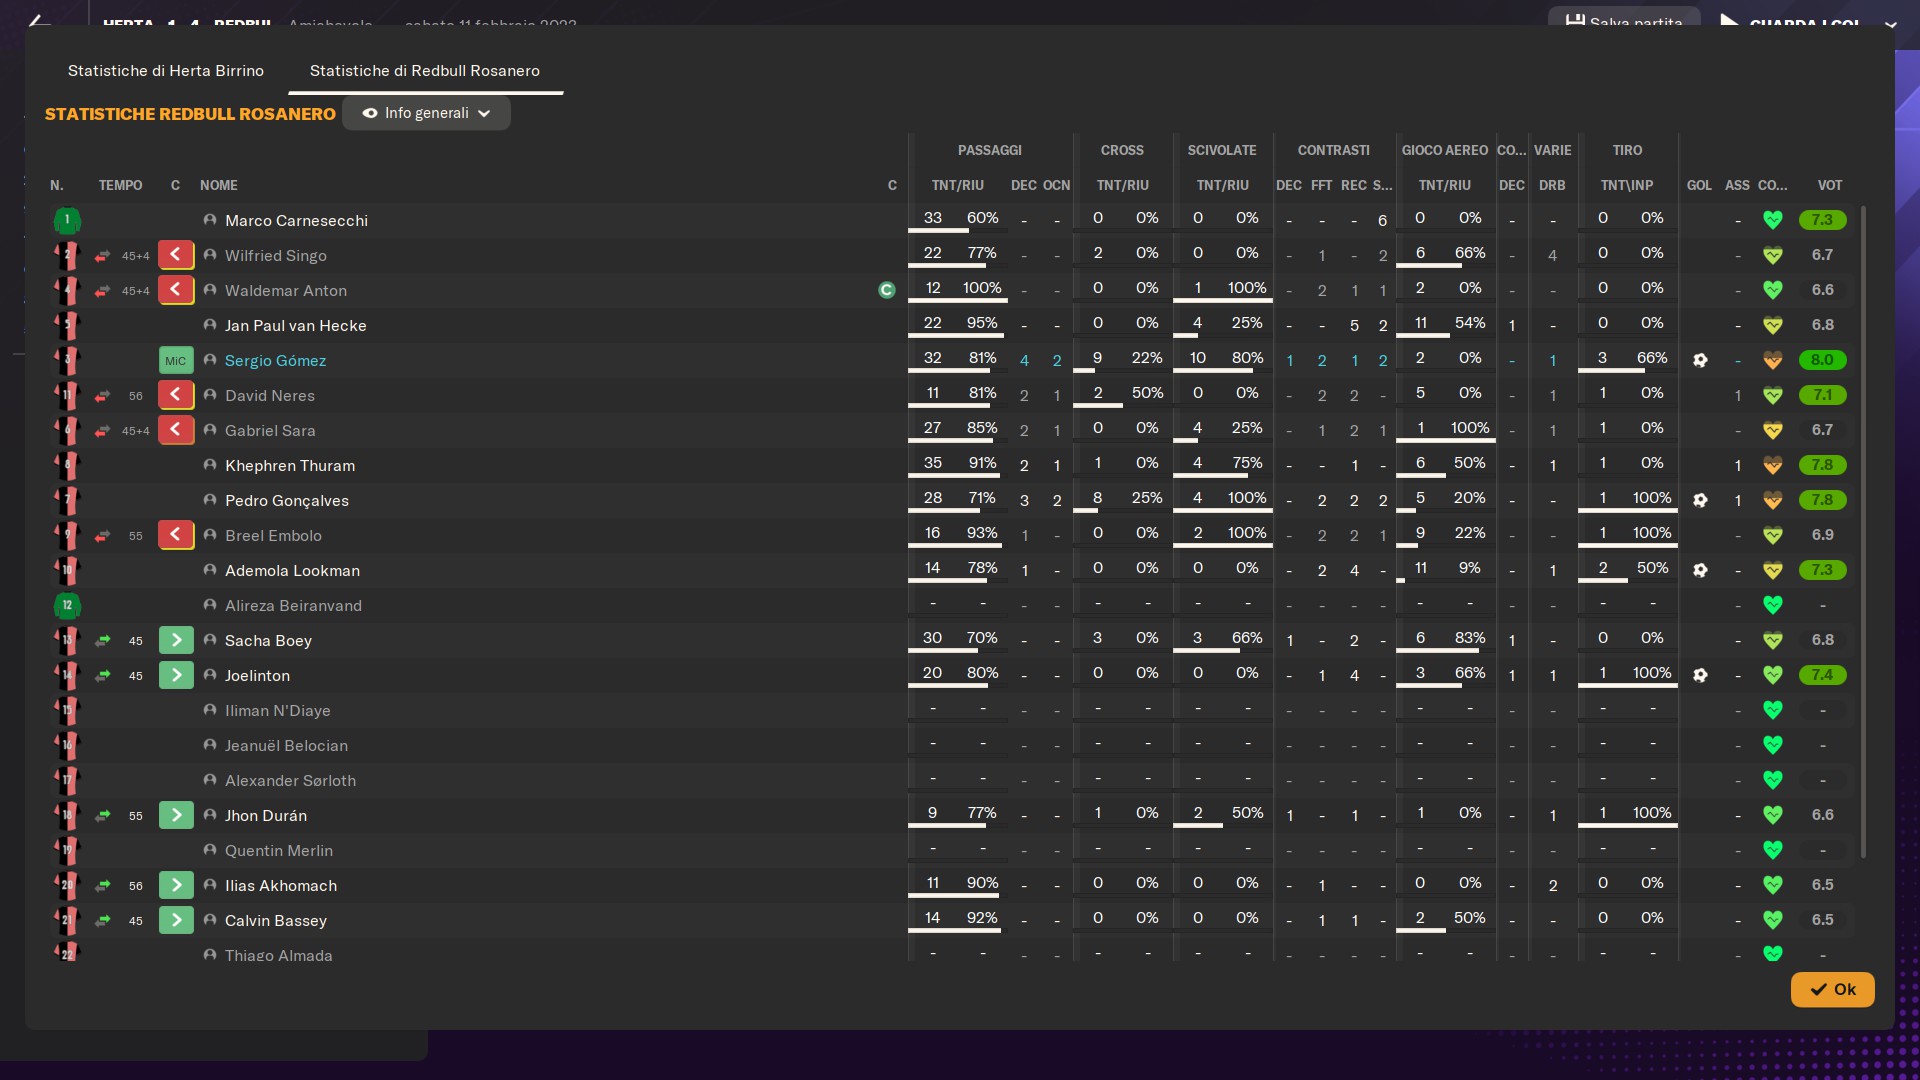1920x1080 pixels.
Task: Click condition heart icon for Khephren Thuram
Action: (1773, 465)
